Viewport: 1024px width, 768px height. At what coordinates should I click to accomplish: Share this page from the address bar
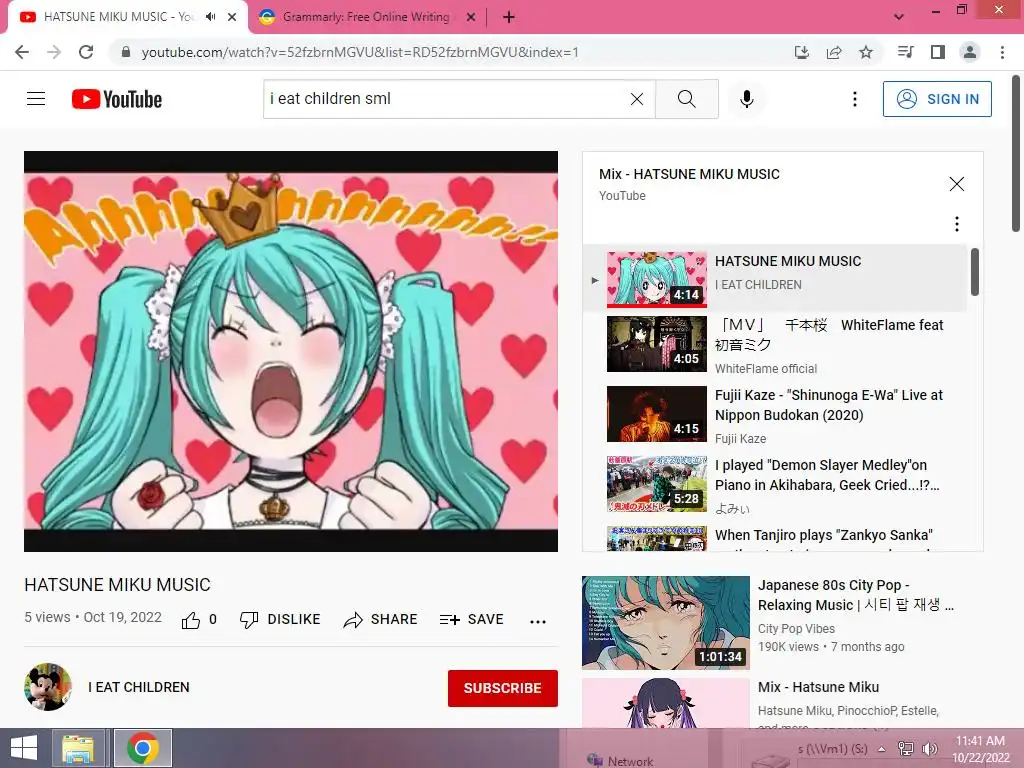pyautogui.click(x=834, y=52)
